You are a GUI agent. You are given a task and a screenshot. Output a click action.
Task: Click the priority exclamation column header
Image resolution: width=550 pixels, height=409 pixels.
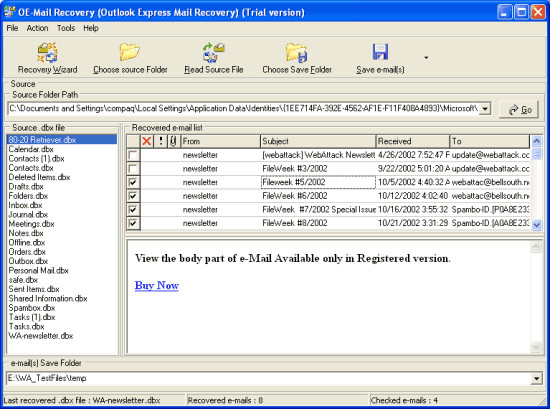[x=161, y=141]
